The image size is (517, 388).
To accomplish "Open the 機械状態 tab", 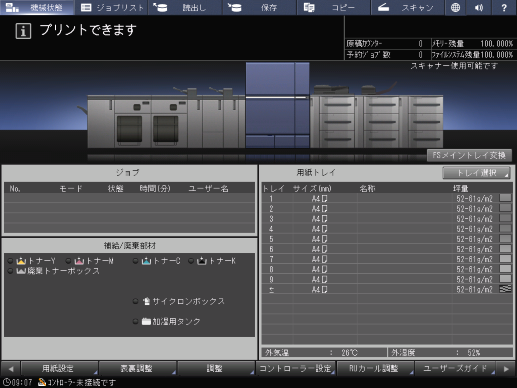I will coord(37,7).
